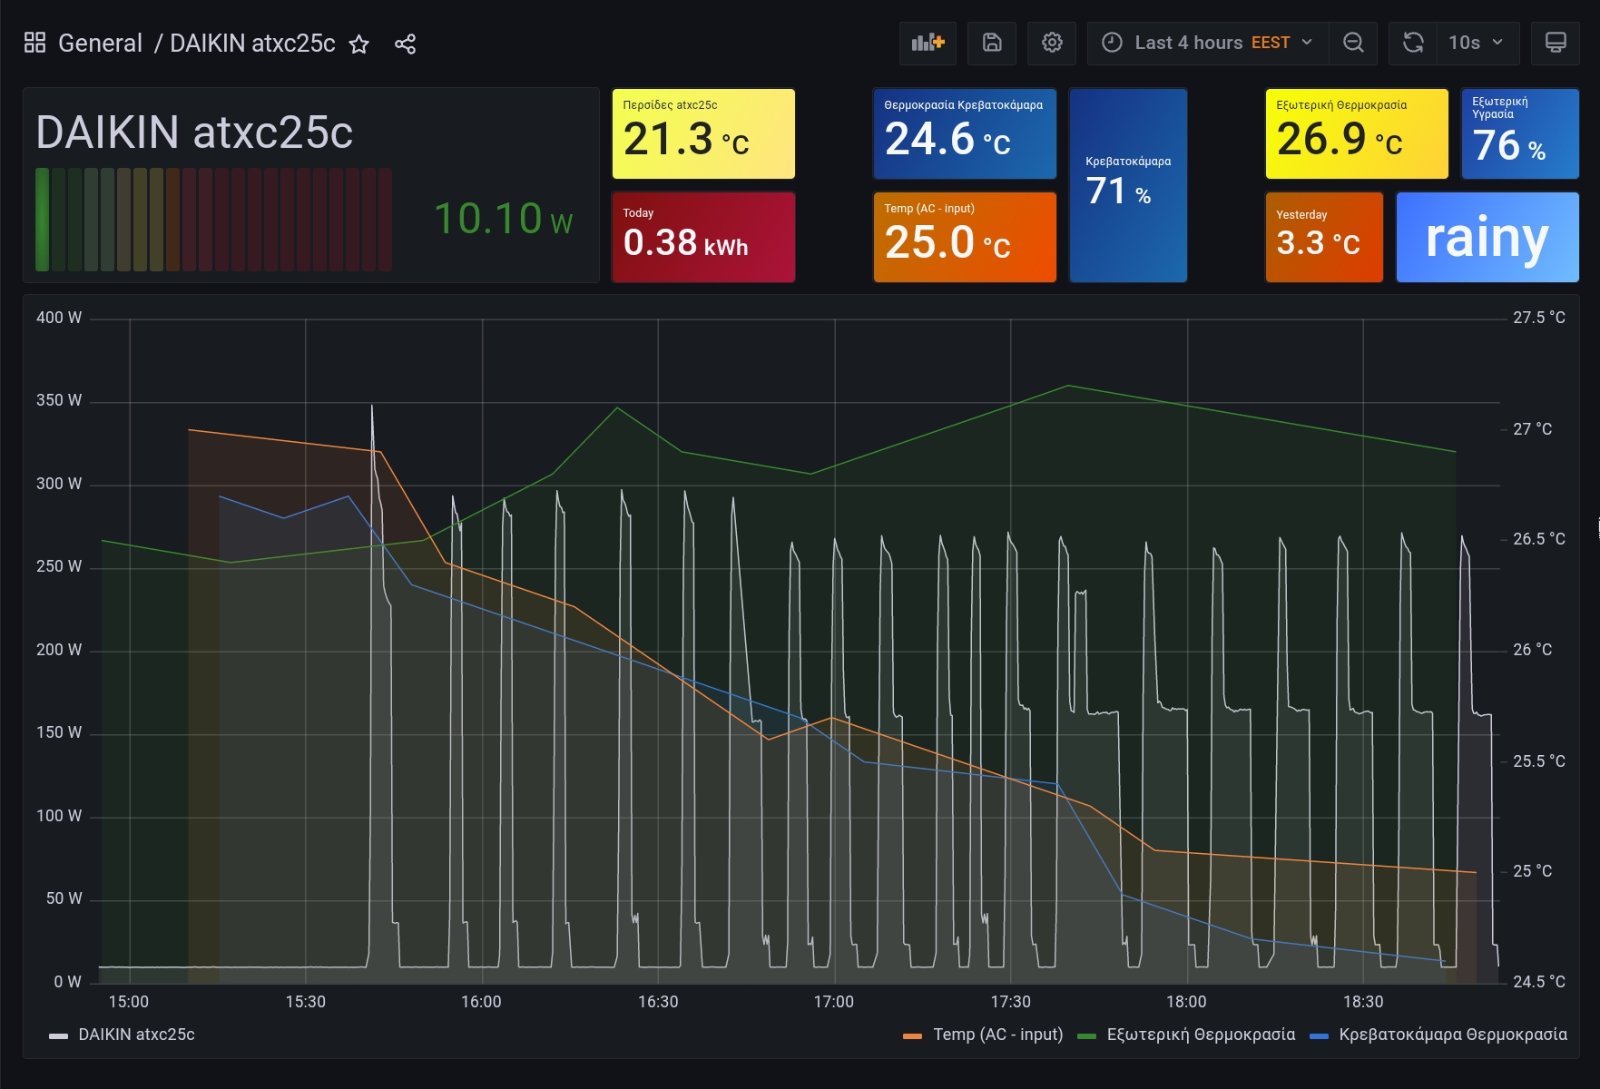The width and height of the screenshot is (1600, 1089).
Task: Click the 26 °C right axis label
Action: [x=1532, y=649]
